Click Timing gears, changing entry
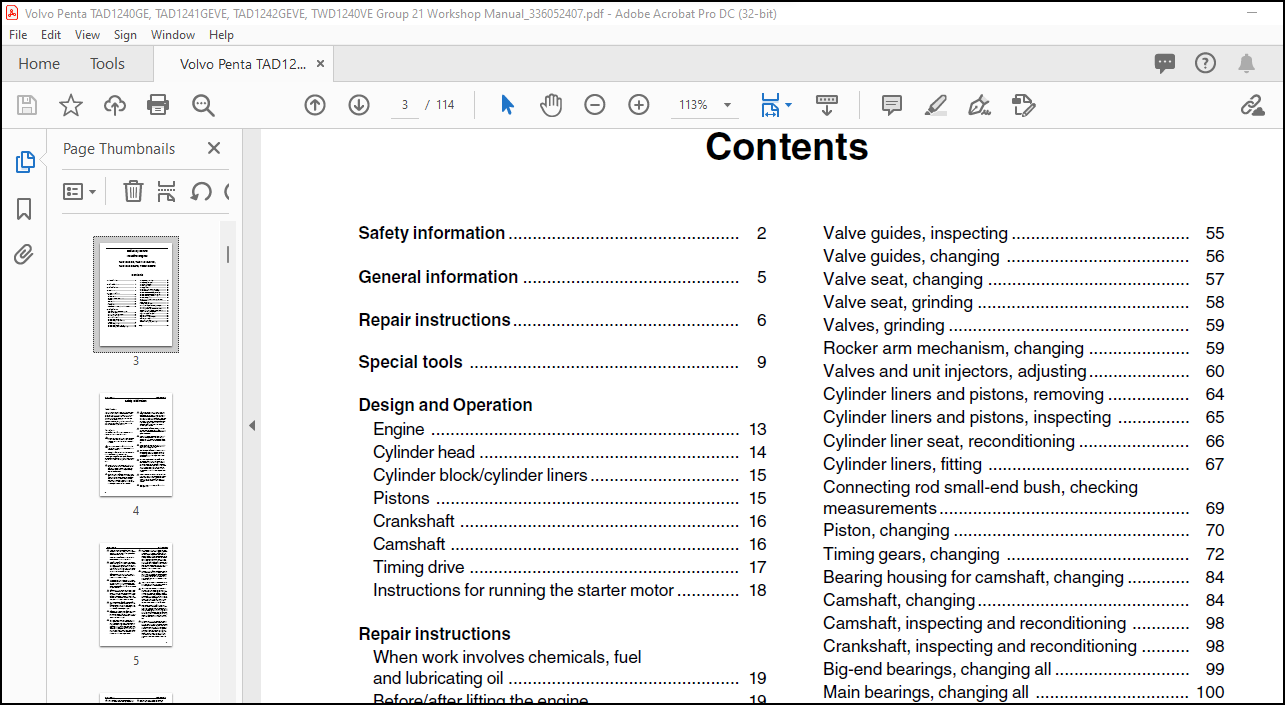This screenshot has width=1285, height=705. point(1024,554)
